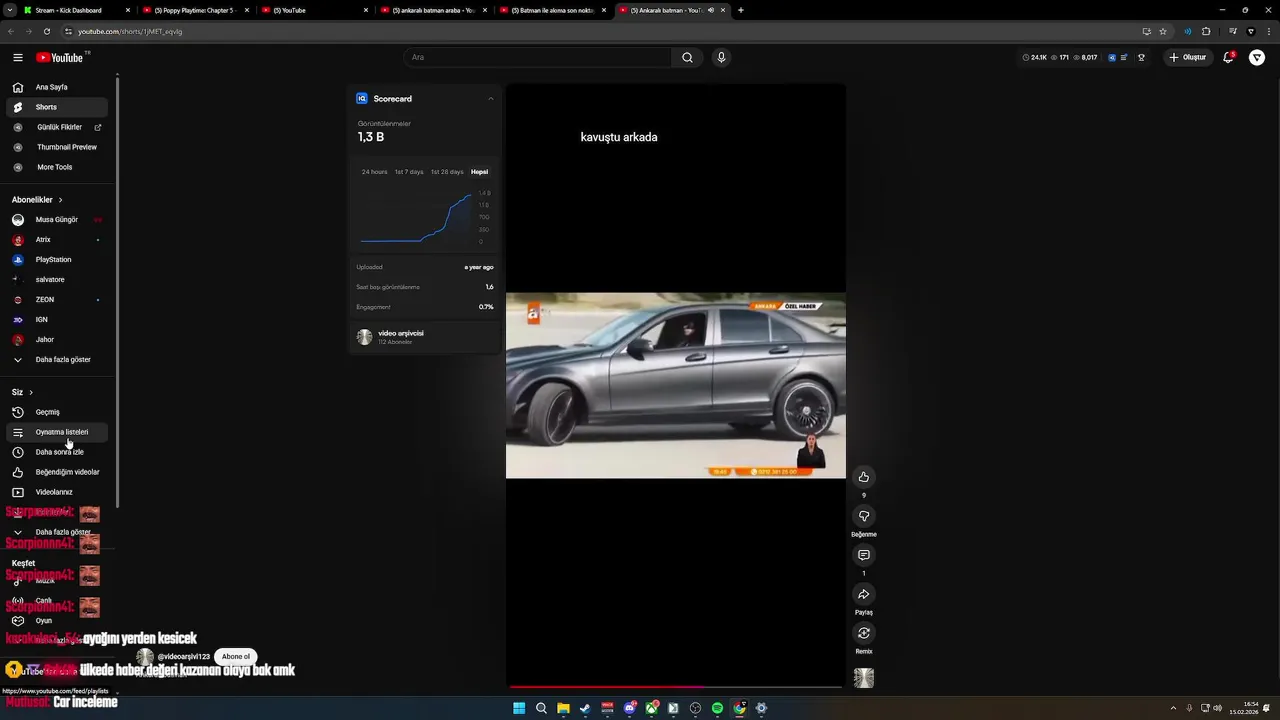Switch to Poppy Playtime: Chapter 5 tab
The height and width of the screenshot is (720, 1280).
195,10
